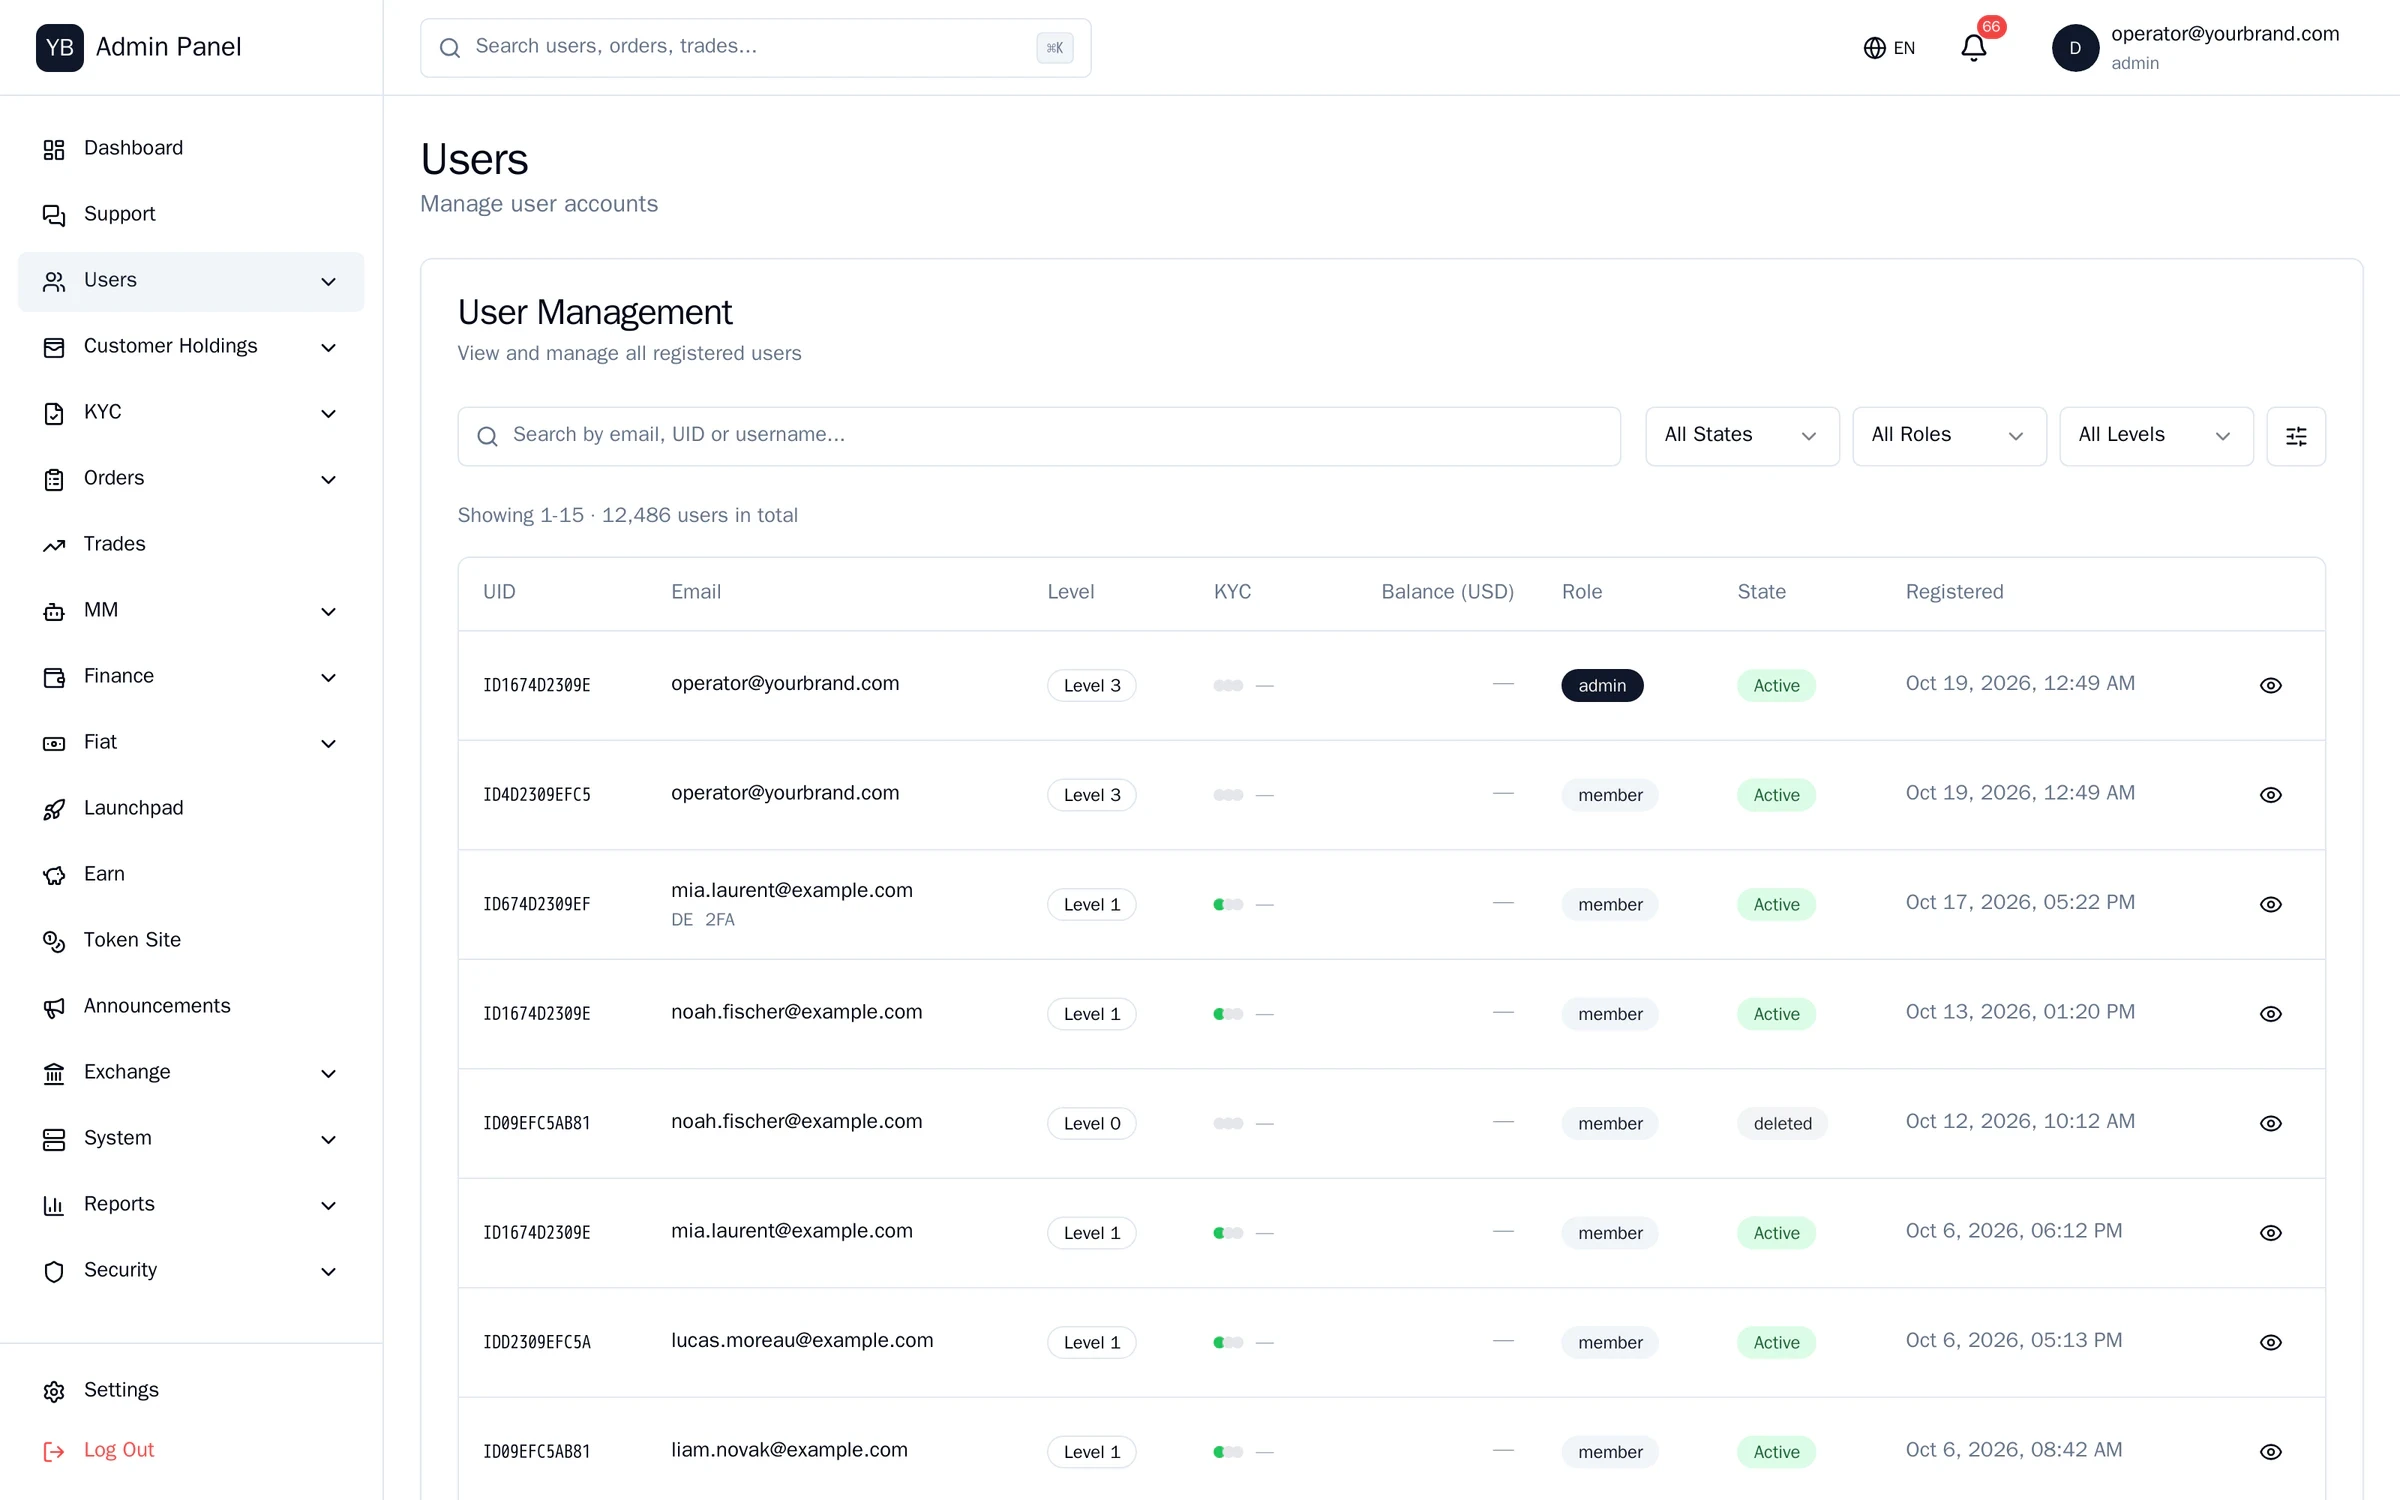Screen dimensions: 2400x1500
Task: View deleted user ID09EFC5AB81 Oct 12 eye icon
Action: point(2271,1123)
